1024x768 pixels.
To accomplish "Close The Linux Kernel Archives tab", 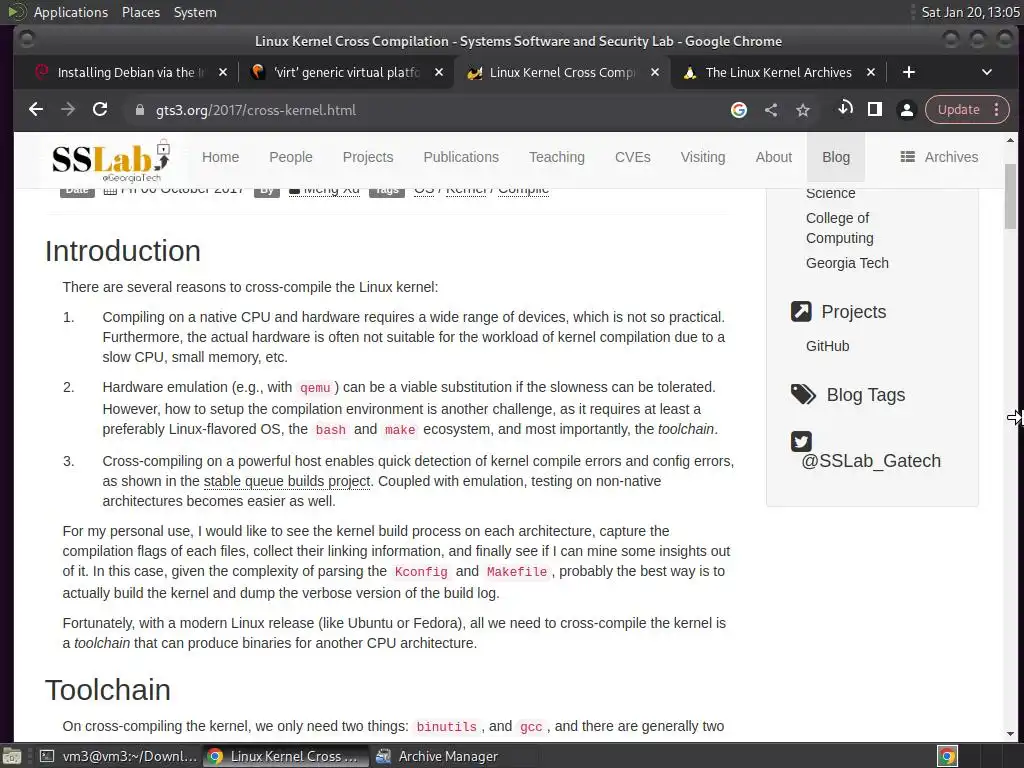I will (x=871, y=72).
